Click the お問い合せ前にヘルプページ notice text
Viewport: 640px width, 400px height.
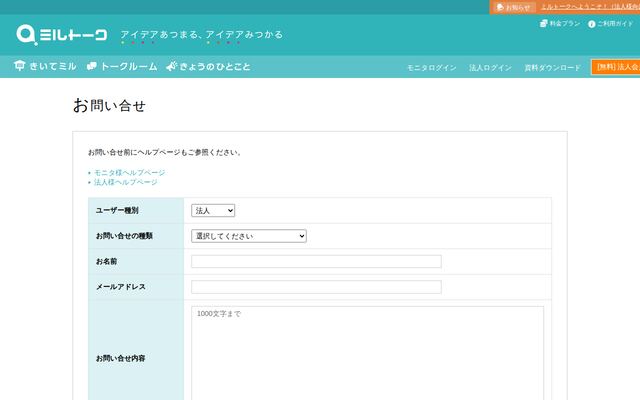(165, 152)
